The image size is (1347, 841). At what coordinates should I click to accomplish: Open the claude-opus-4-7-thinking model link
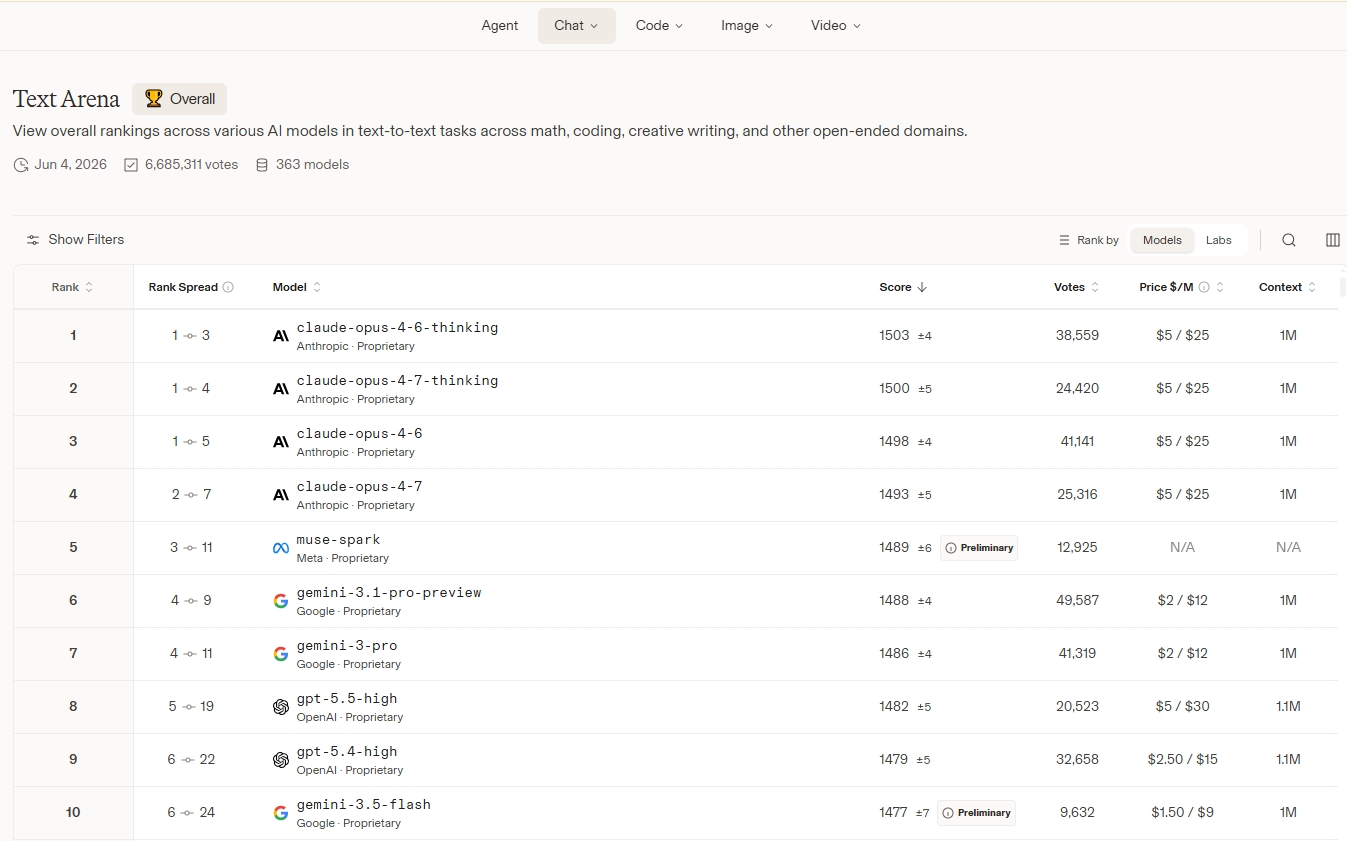(x=397, y=381)
